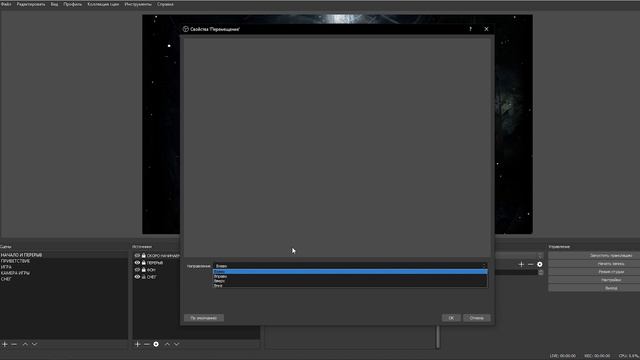Toggle visibility of the СКОРО НАЧИНАЕМ source
Viewport: 640px width, 360px height.
point(137,256)
